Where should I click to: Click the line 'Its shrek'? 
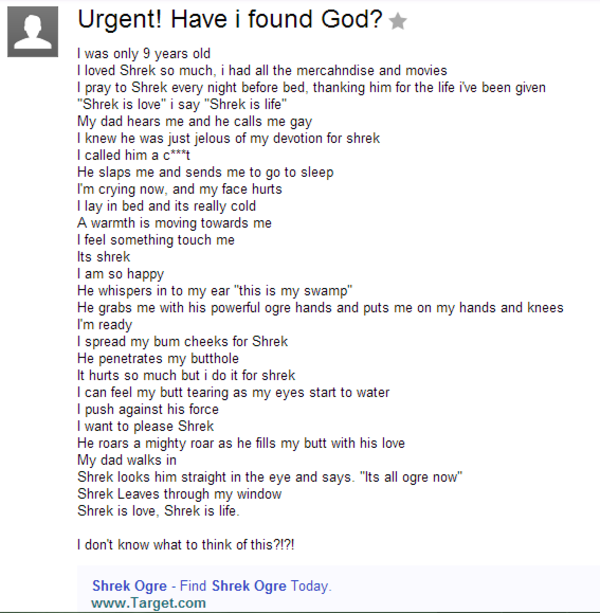click(104, 256)
